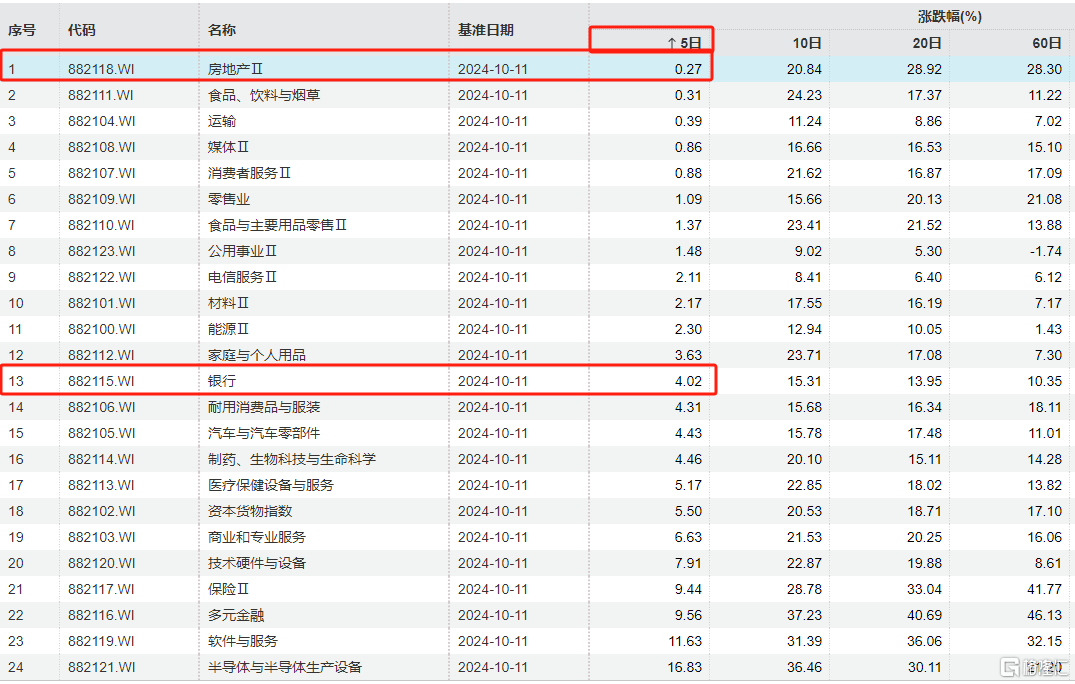Open the 房地产Ⅱ index name

point(236,69)
